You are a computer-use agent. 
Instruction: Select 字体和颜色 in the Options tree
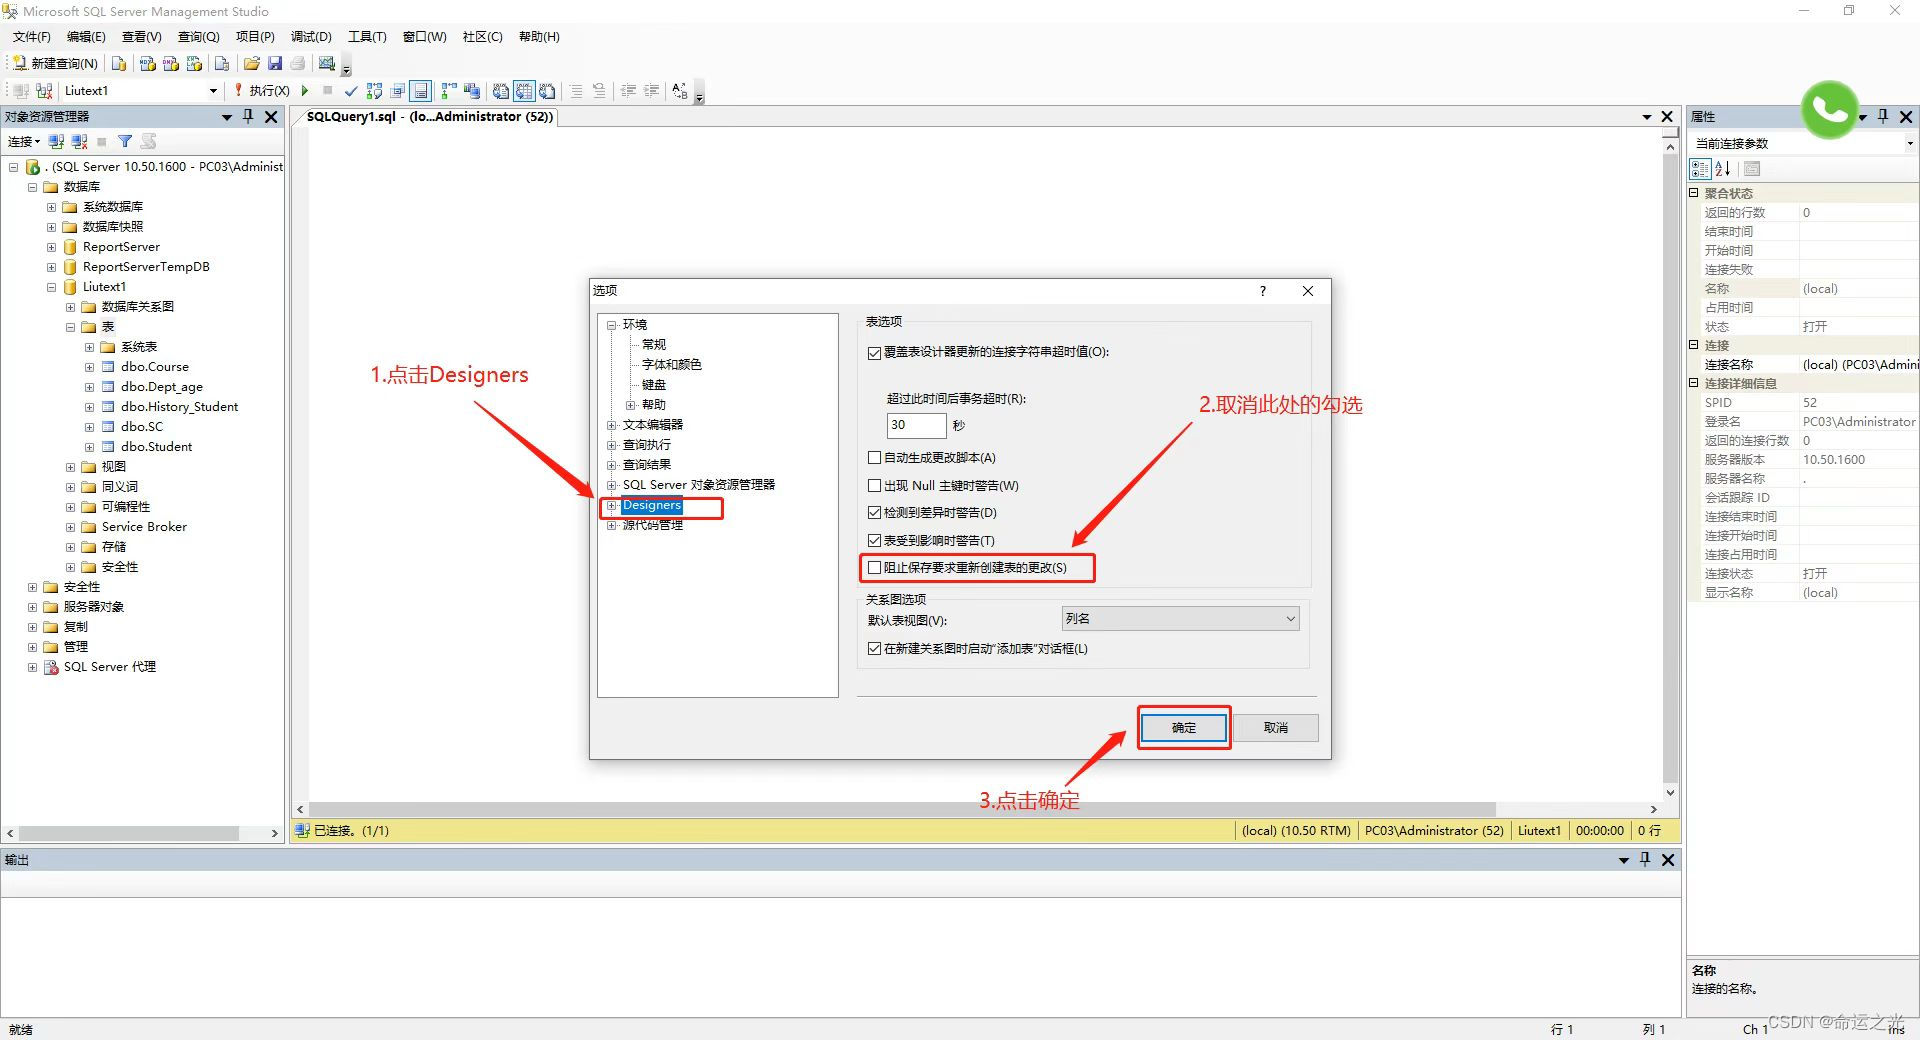point(672,365)
